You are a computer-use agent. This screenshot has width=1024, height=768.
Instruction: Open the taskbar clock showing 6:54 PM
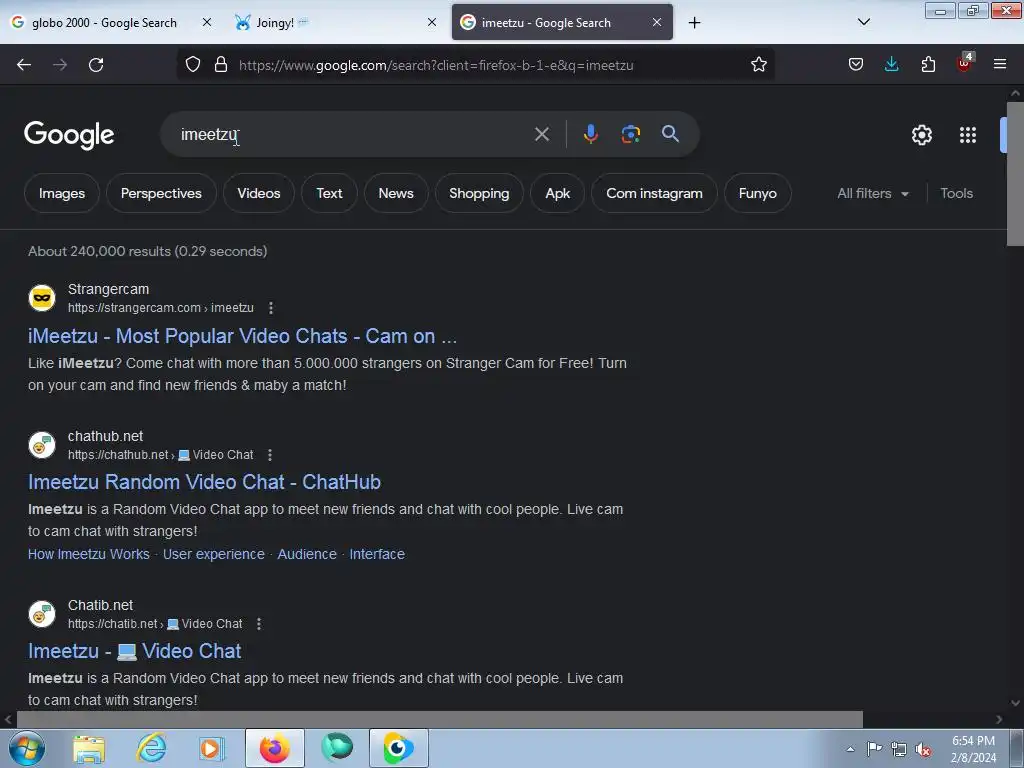pyautogui.click(x=973, y=749)
